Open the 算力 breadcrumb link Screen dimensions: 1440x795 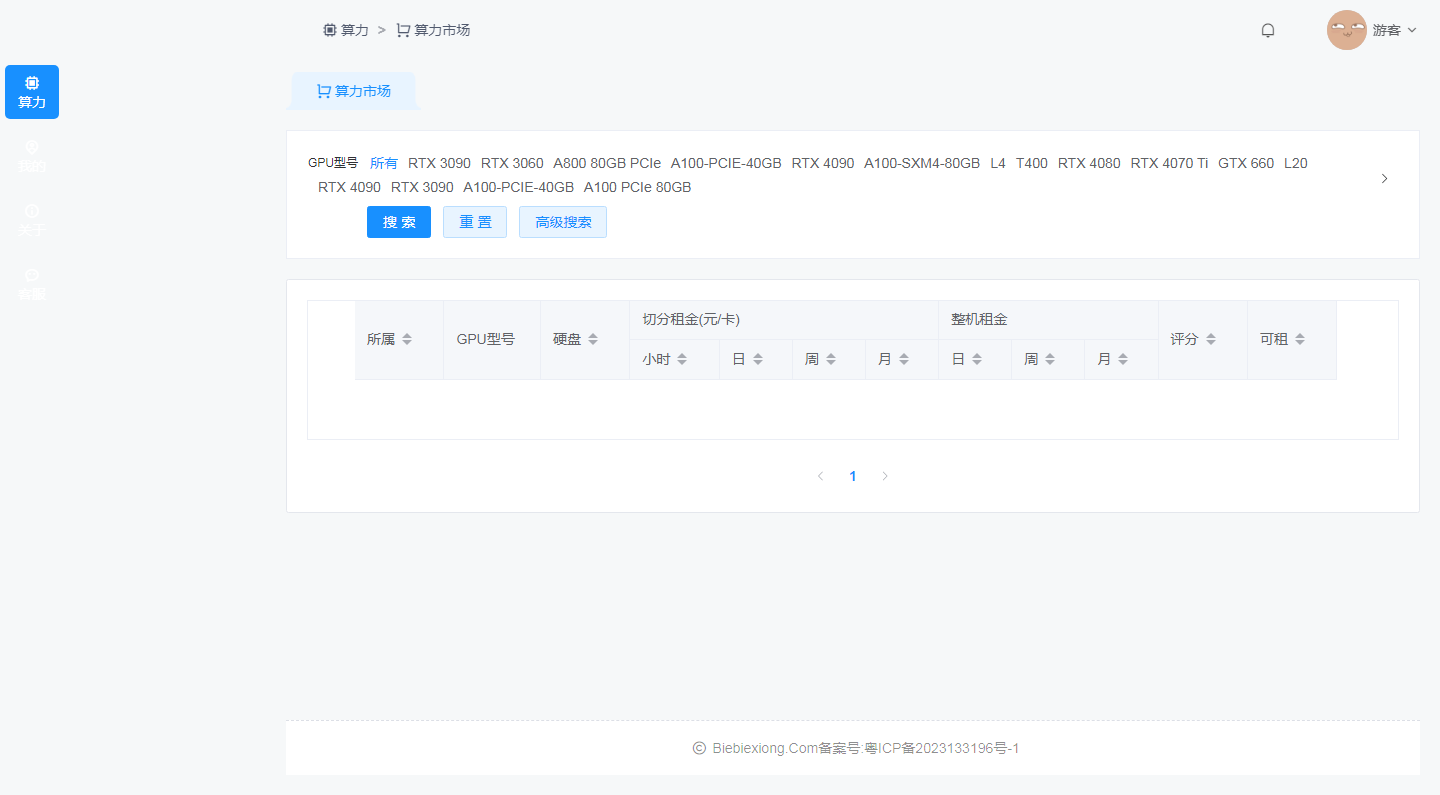click(349, 29)
